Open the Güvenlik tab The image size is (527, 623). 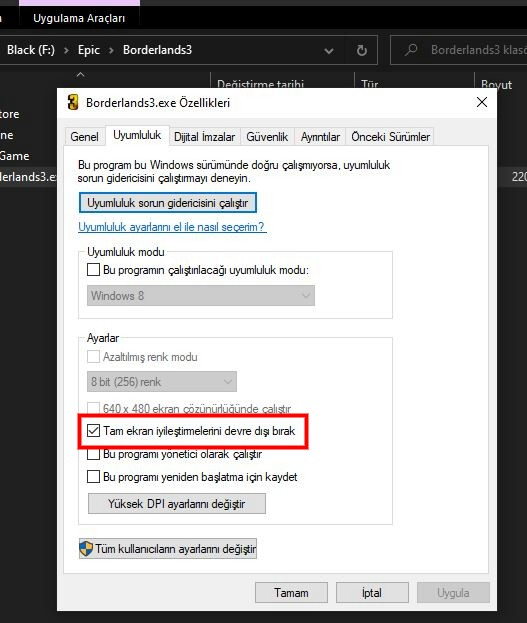click(267, 137)
